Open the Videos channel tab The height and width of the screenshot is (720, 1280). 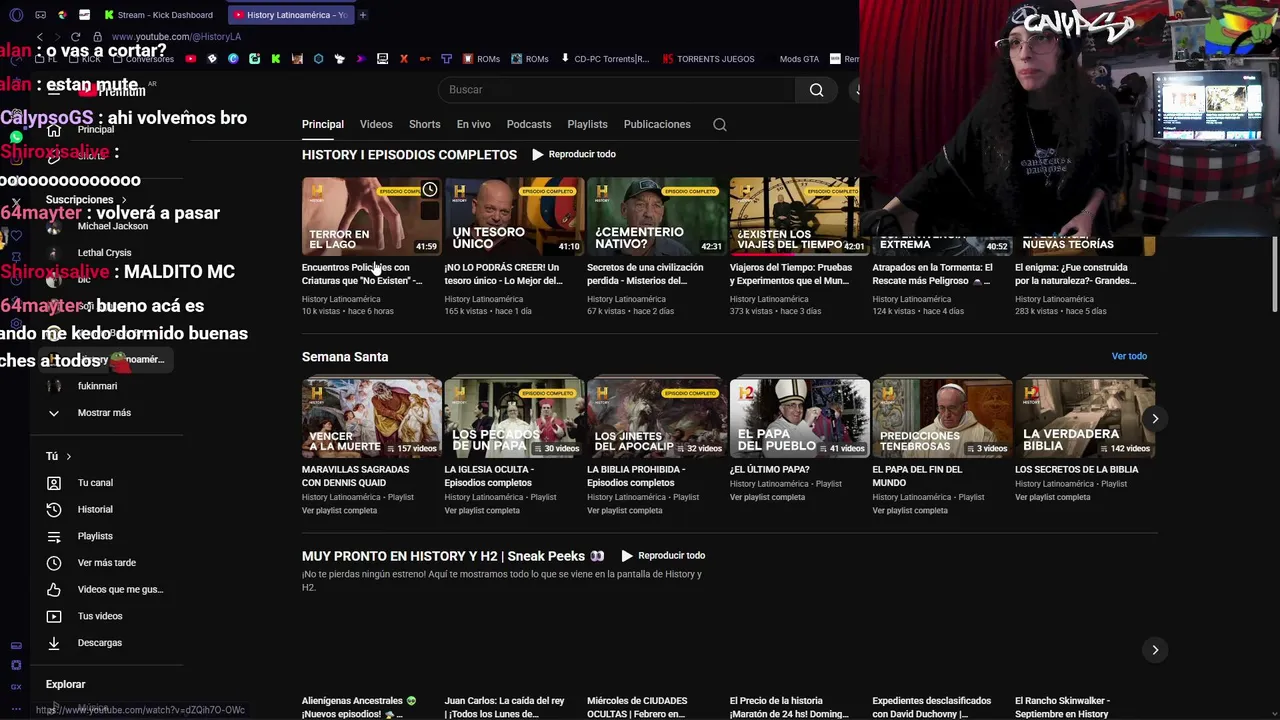coord(376,125)
